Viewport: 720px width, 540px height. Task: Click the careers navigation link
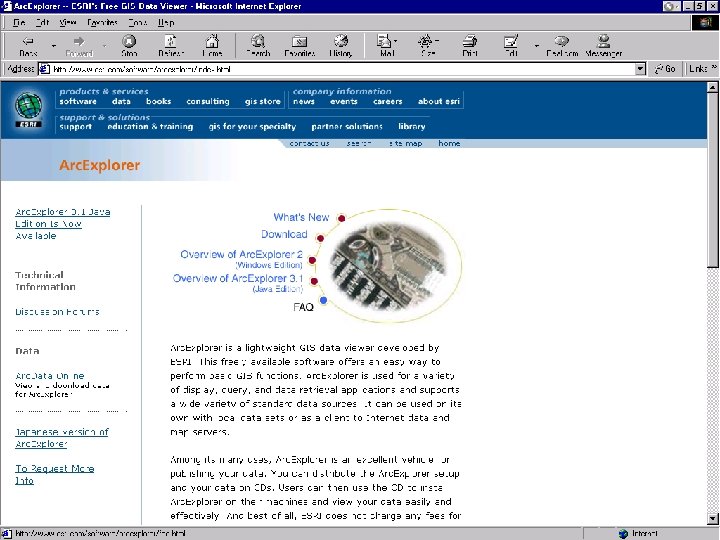click(387, 101)
